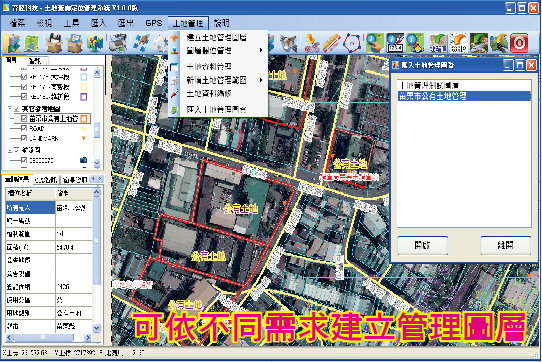The height and width of the screenshot is (362, 542).
Task: Open the GPS menu
Action: 153,23
